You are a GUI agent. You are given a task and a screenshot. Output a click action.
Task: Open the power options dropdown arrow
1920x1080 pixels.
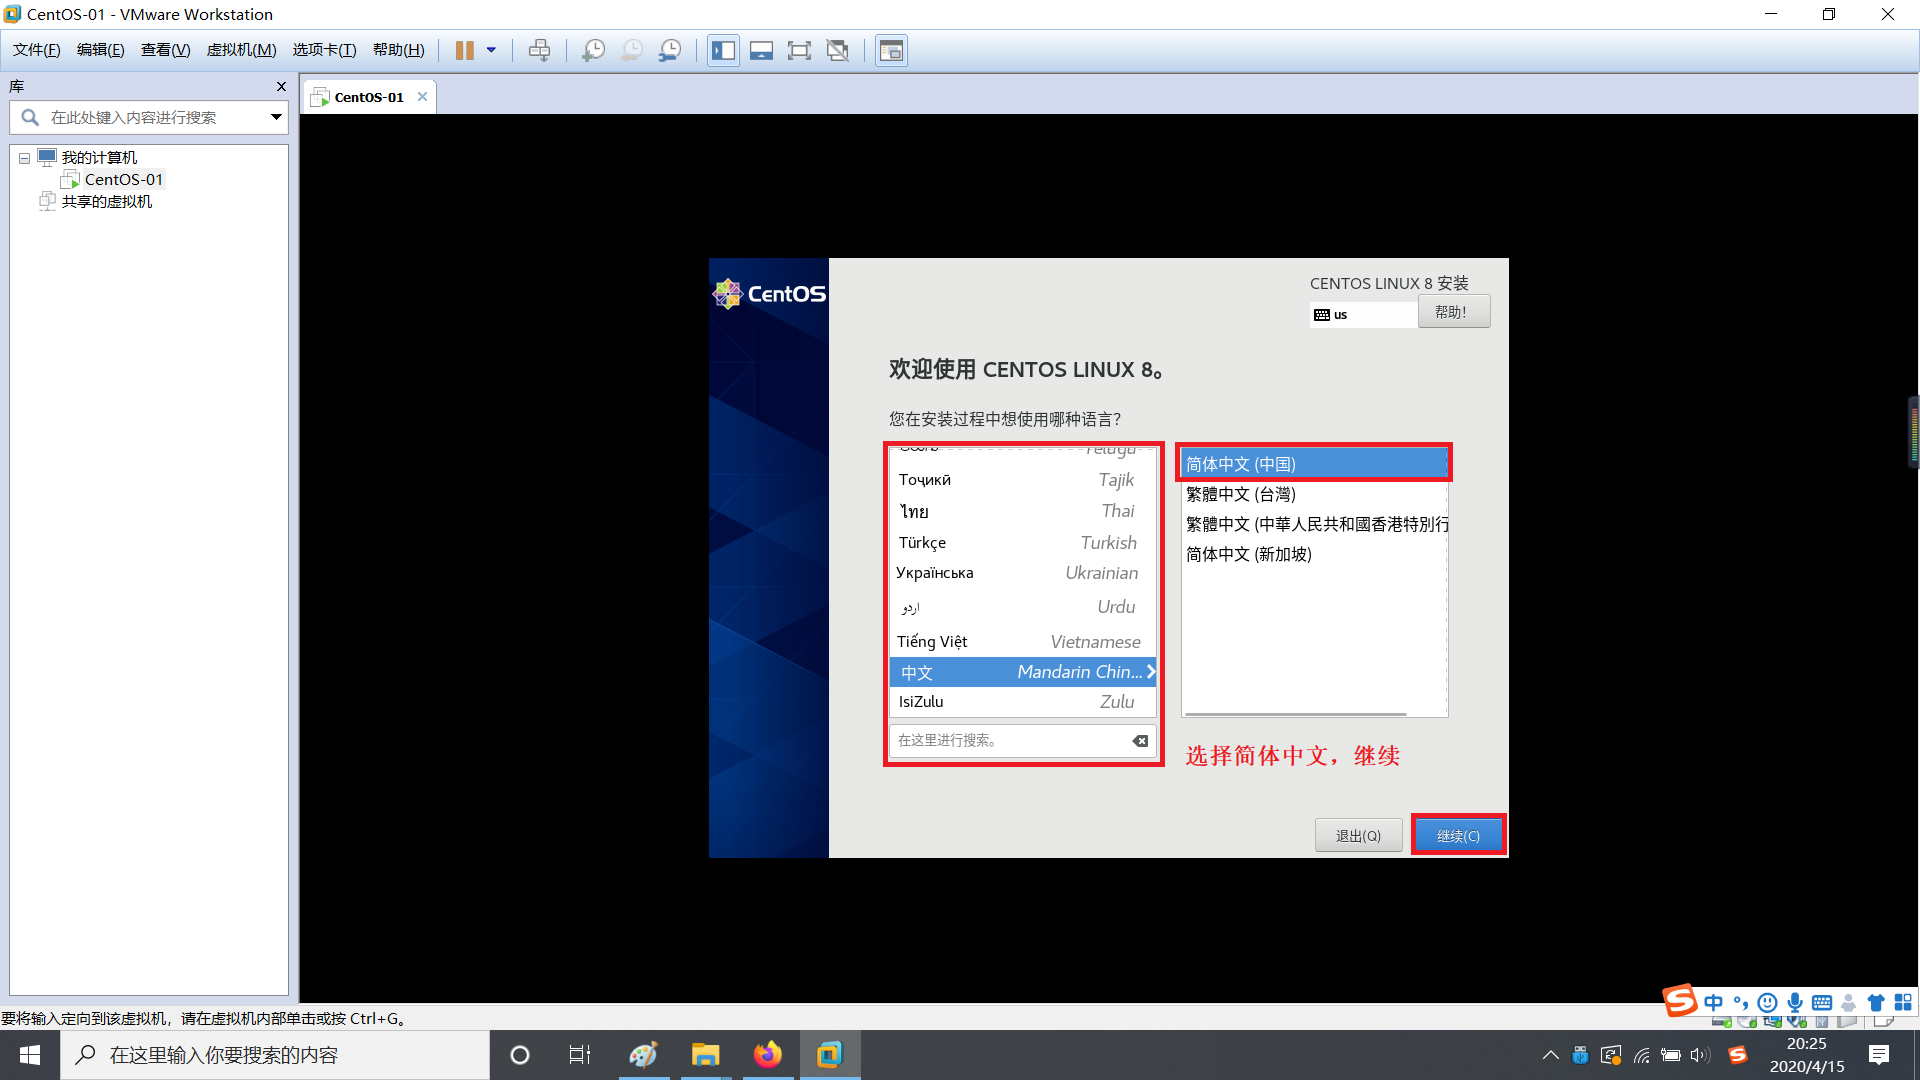coord(491,50)
